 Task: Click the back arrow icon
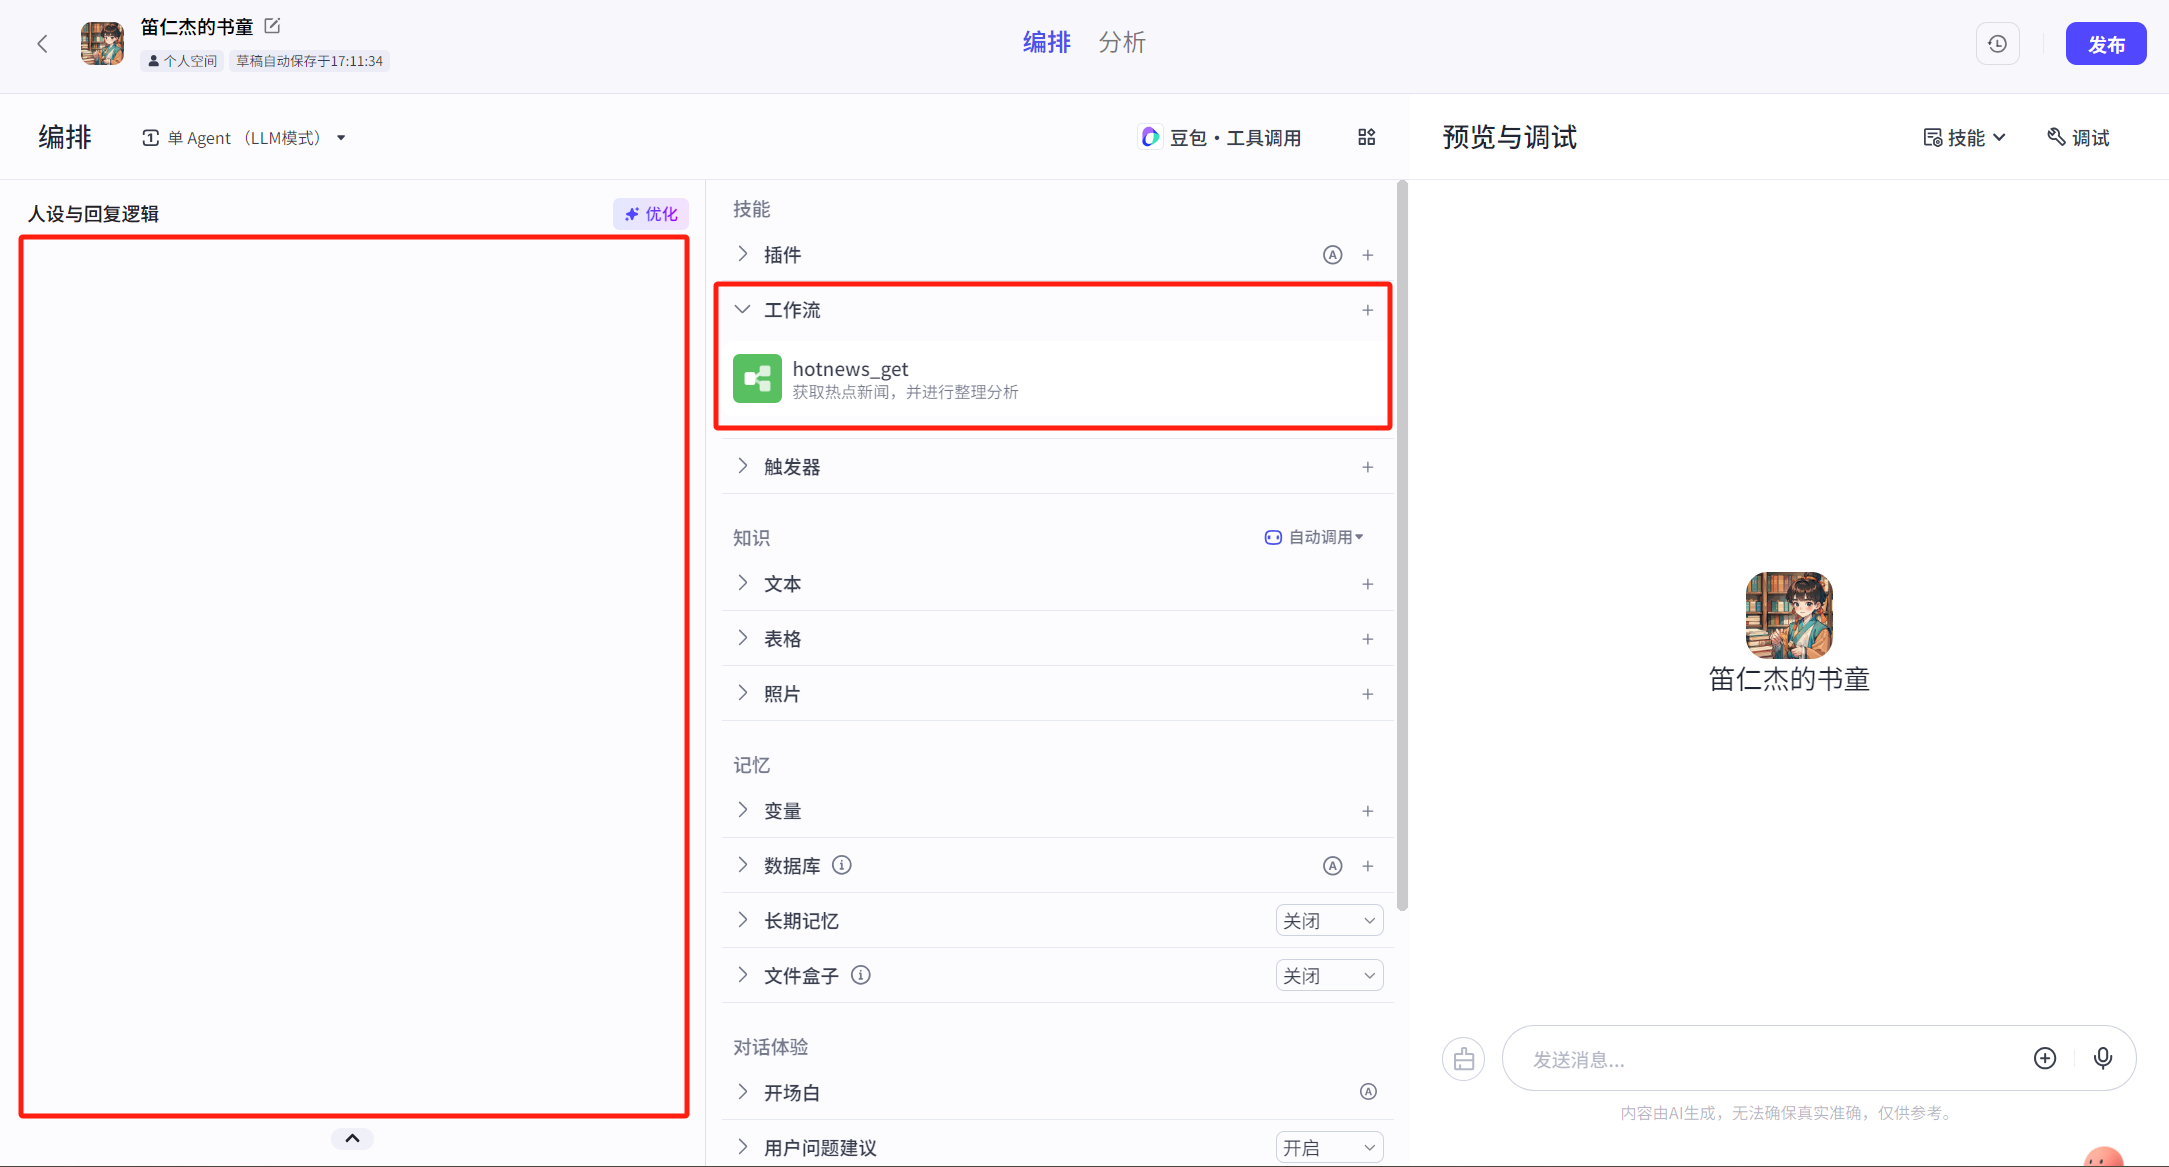click(42, 44)
